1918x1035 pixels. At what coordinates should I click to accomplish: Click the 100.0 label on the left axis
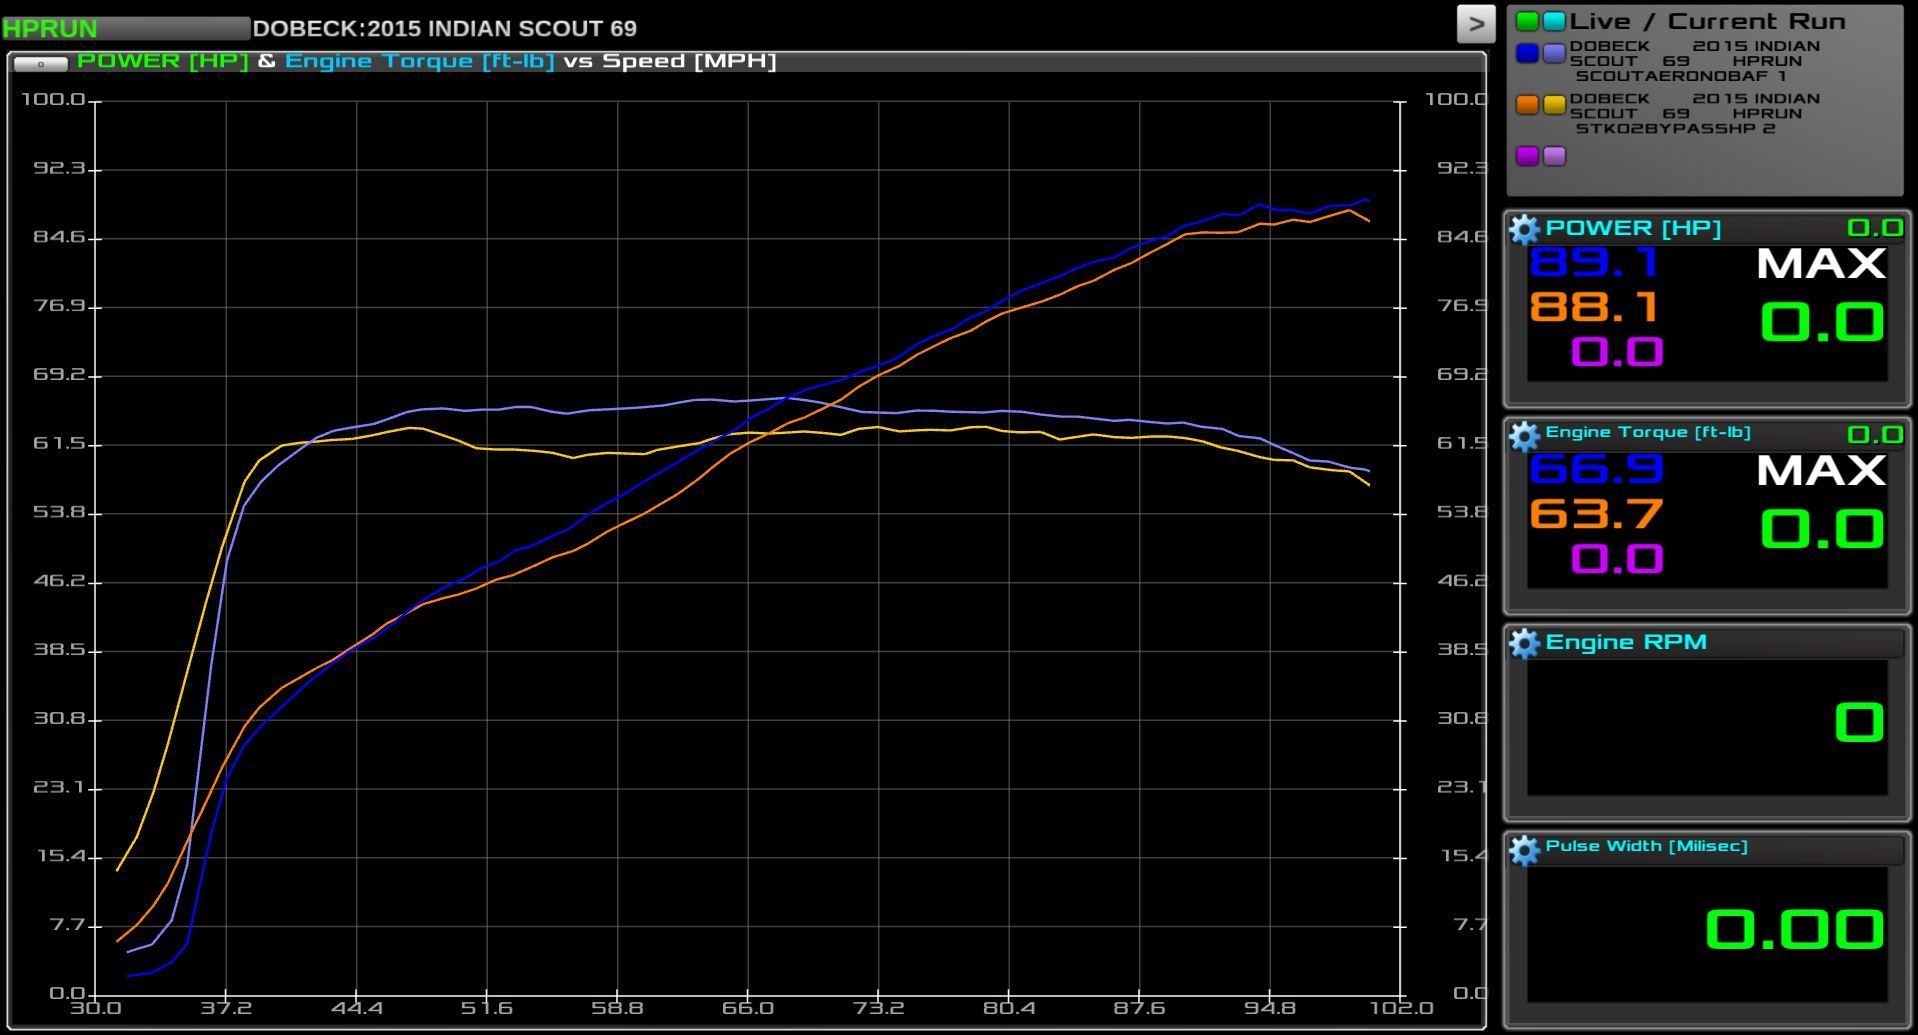54,99
